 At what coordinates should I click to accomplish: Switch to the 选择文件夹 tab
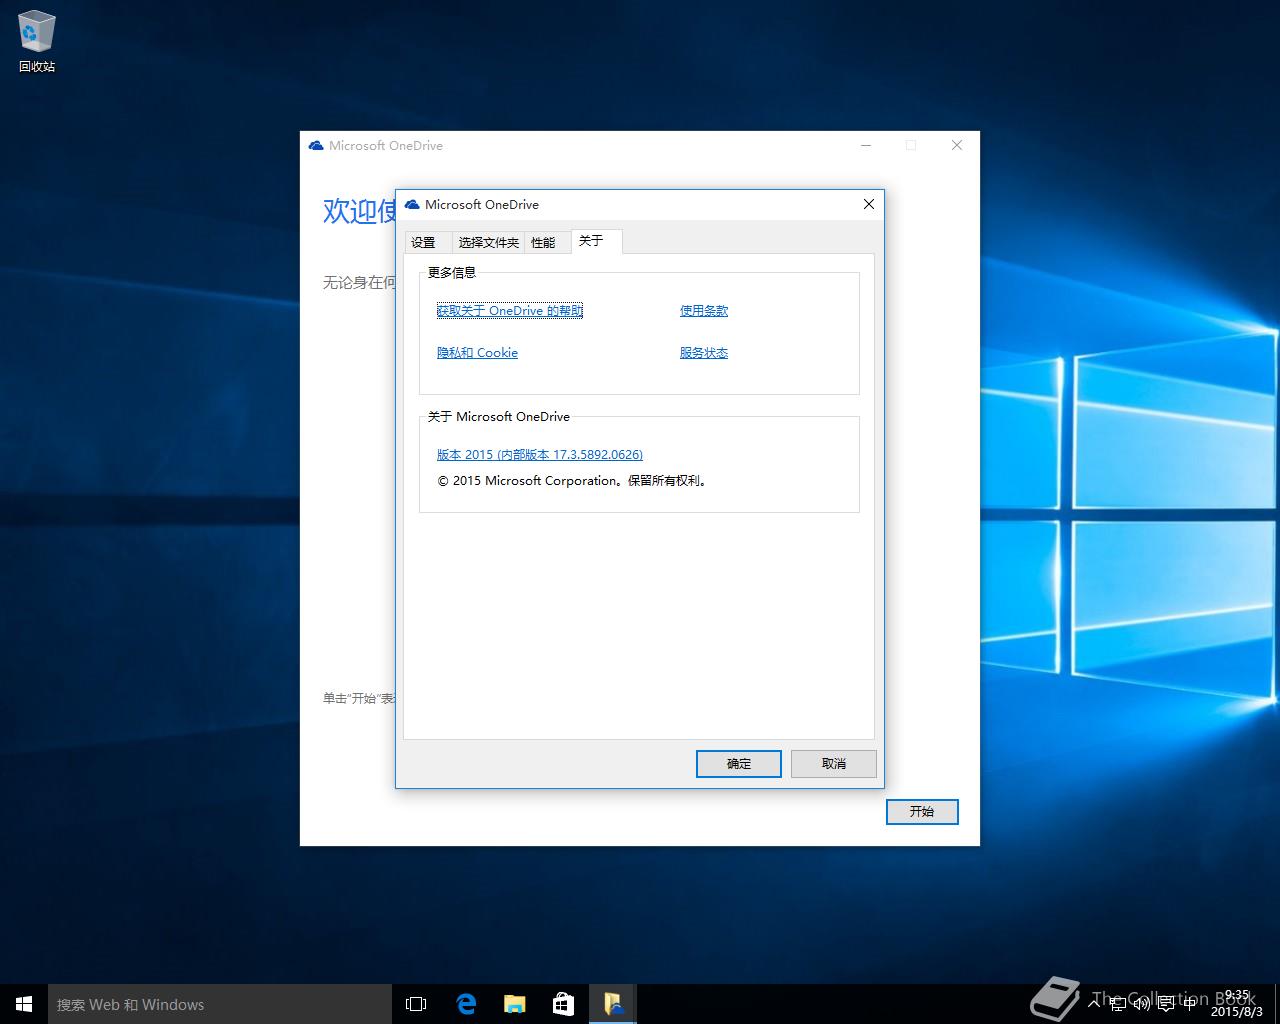pos(488,242)
